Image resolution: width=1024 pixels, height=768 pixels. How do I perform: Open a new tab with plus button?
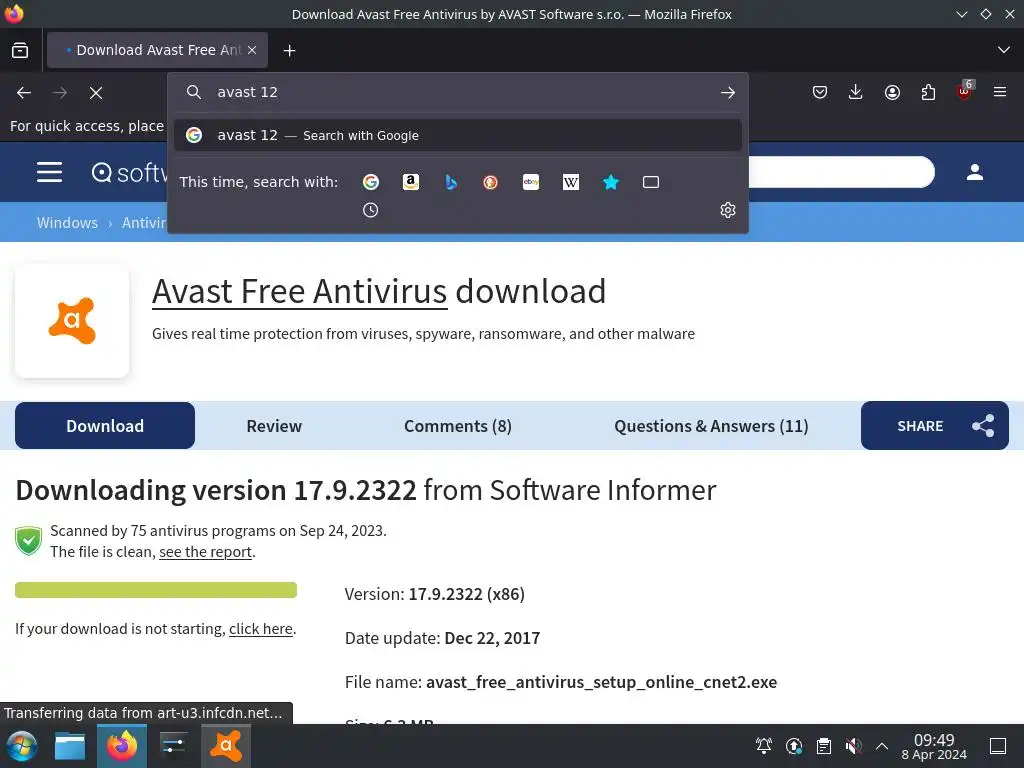coord(289,50)
